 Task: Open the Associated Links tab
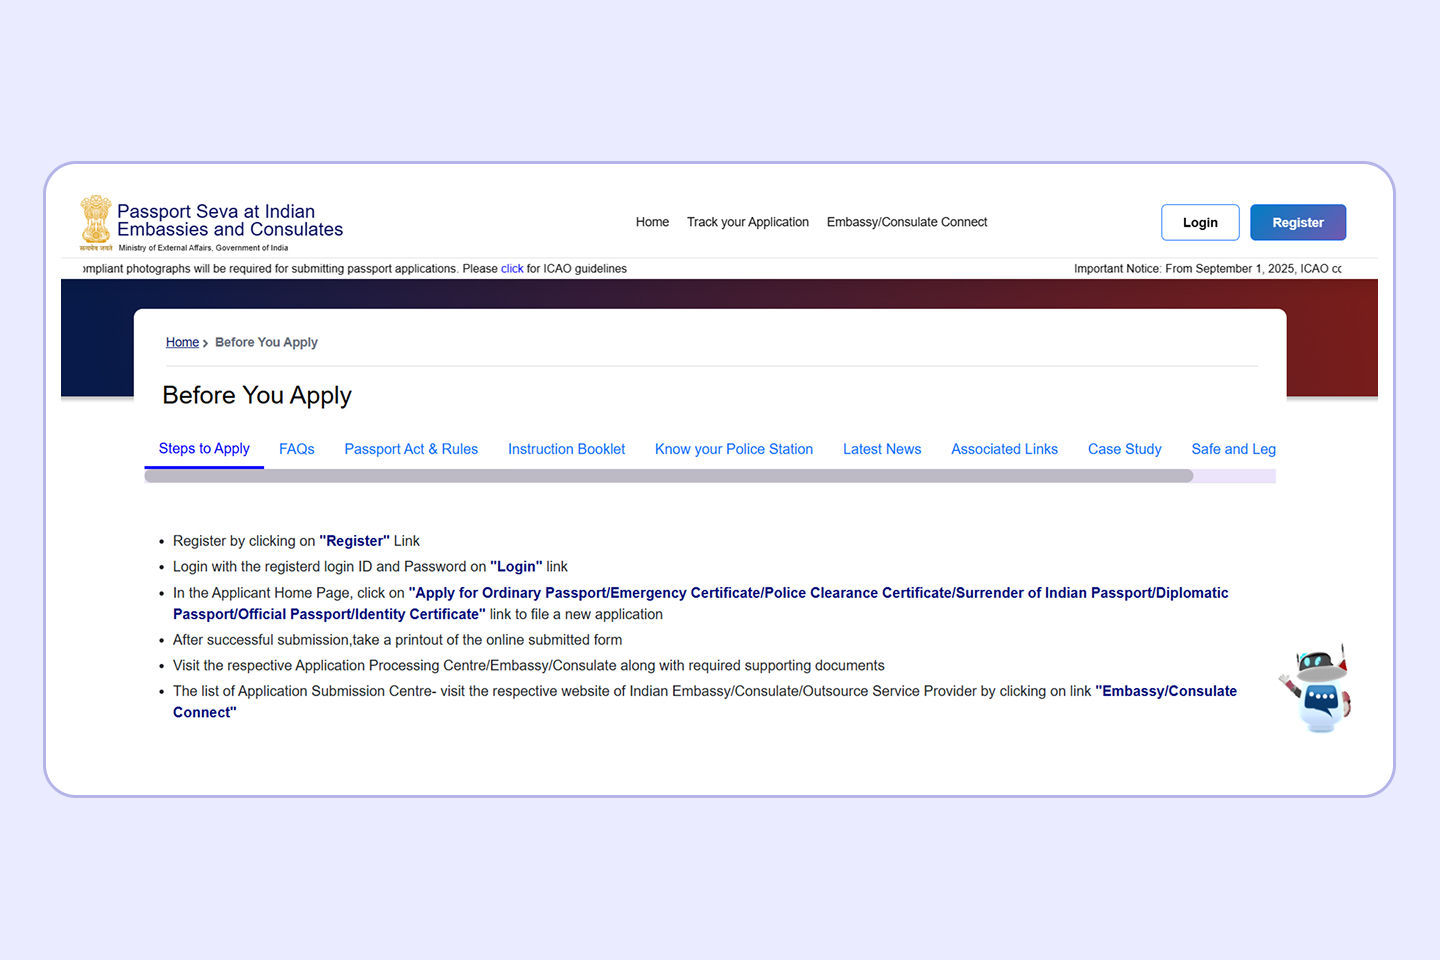(1004, 449)
